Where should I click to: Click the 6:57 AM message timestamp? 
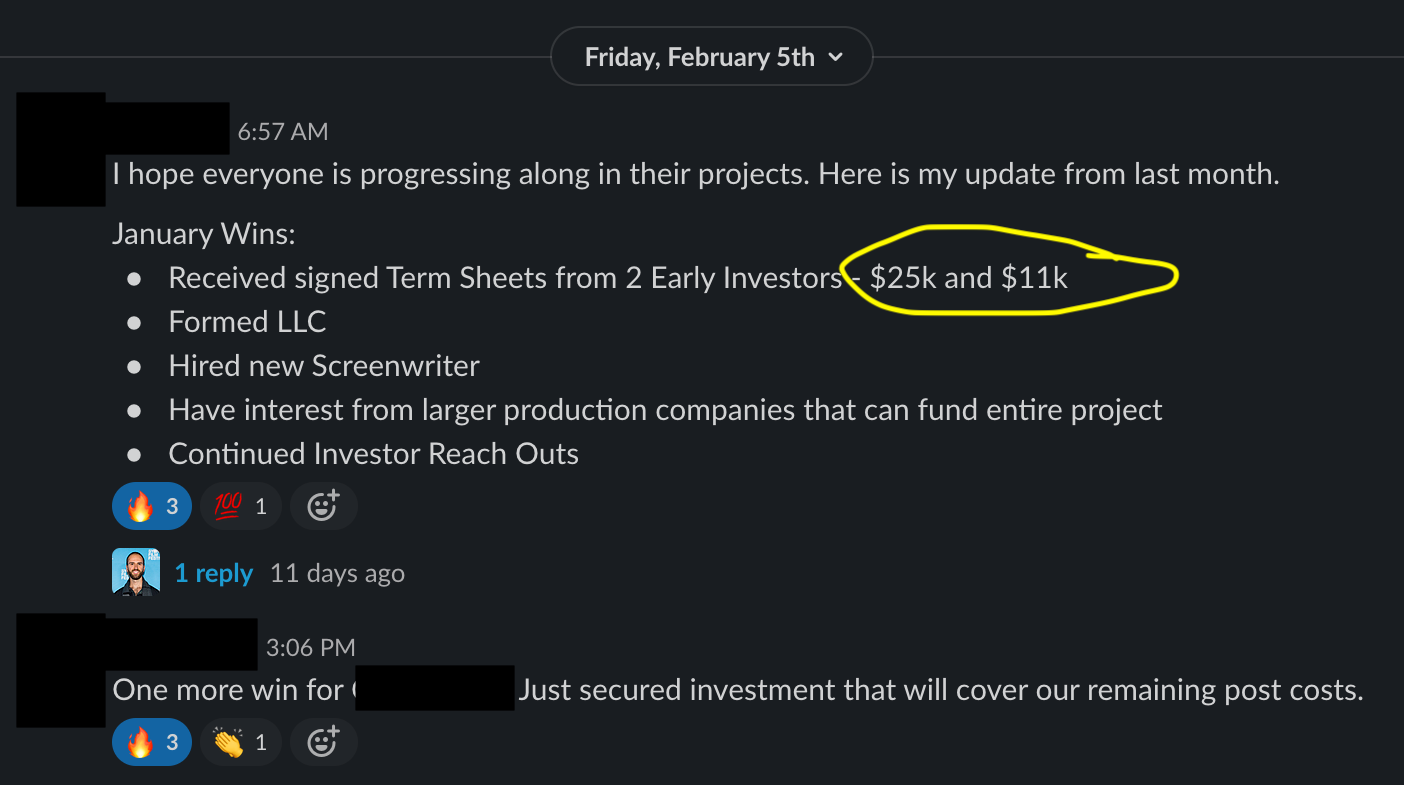click(283, 131)
